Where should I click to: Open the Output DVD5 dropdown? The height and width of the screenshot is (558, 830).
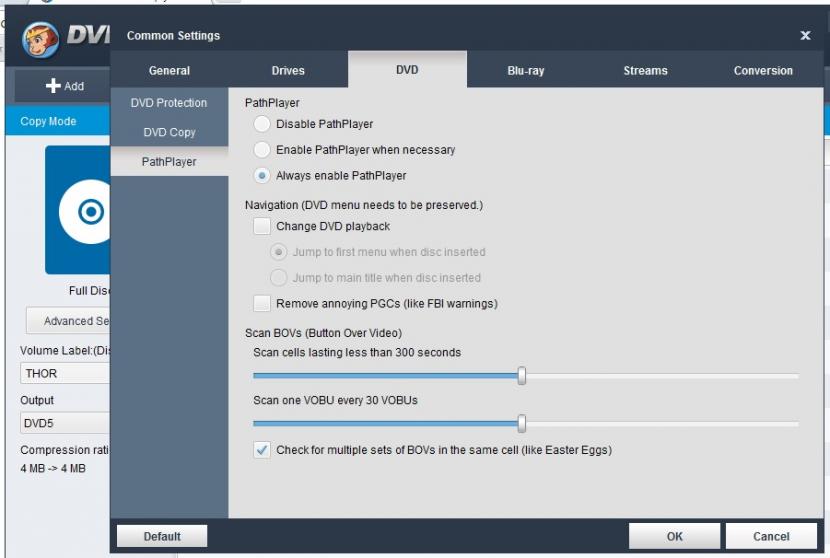tap(65, 423)
